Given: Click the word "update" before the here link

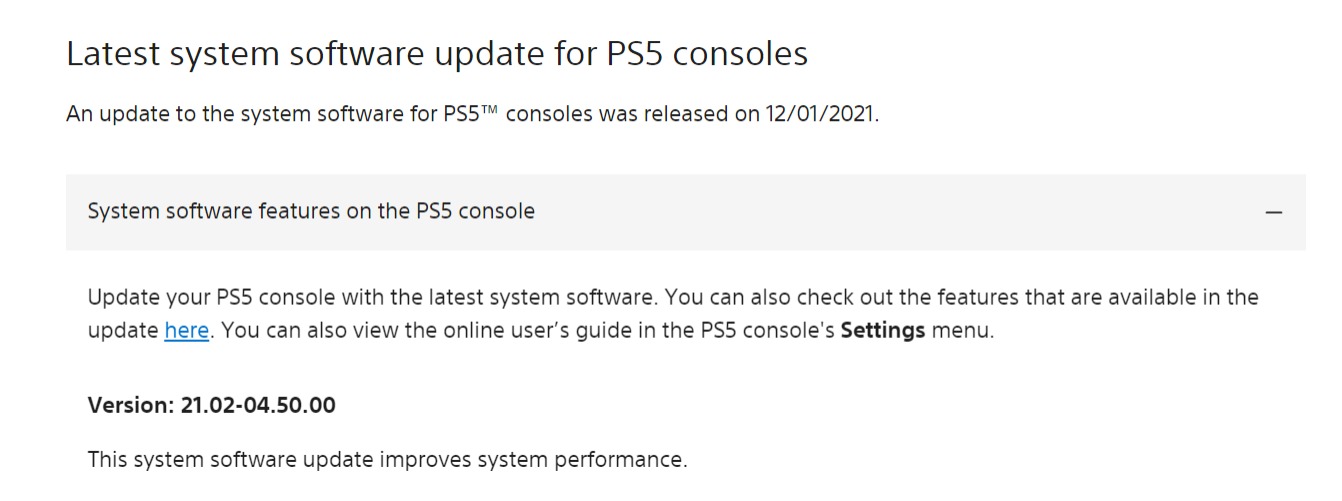Looking at the screenshot, I should click(x=123, y=331).
